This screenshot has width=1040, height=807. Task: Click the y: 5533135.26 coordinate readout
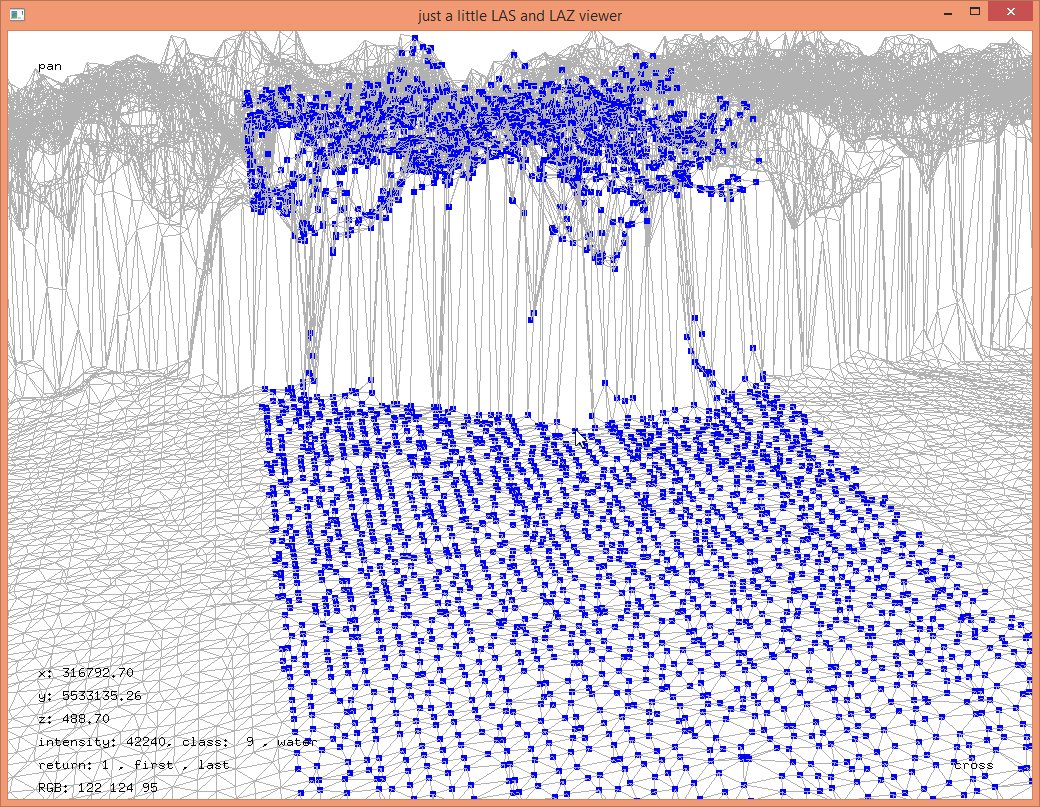89,696
